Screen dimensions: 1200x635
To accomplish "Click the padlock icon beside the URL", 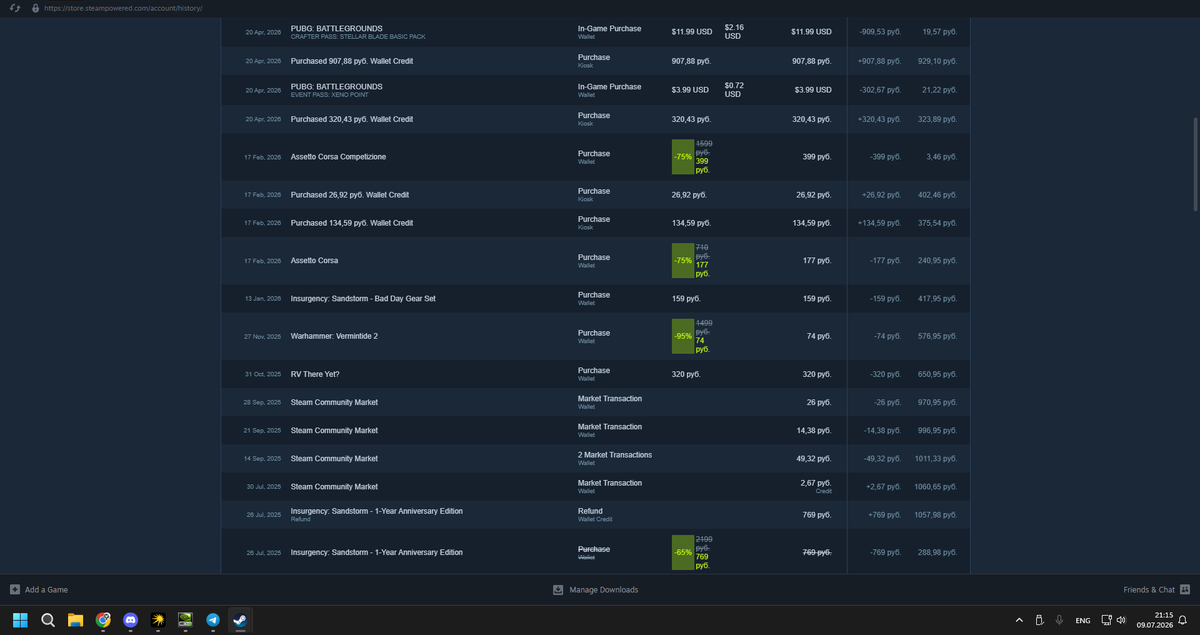I will pyautogui.click(x=35, y=8).
